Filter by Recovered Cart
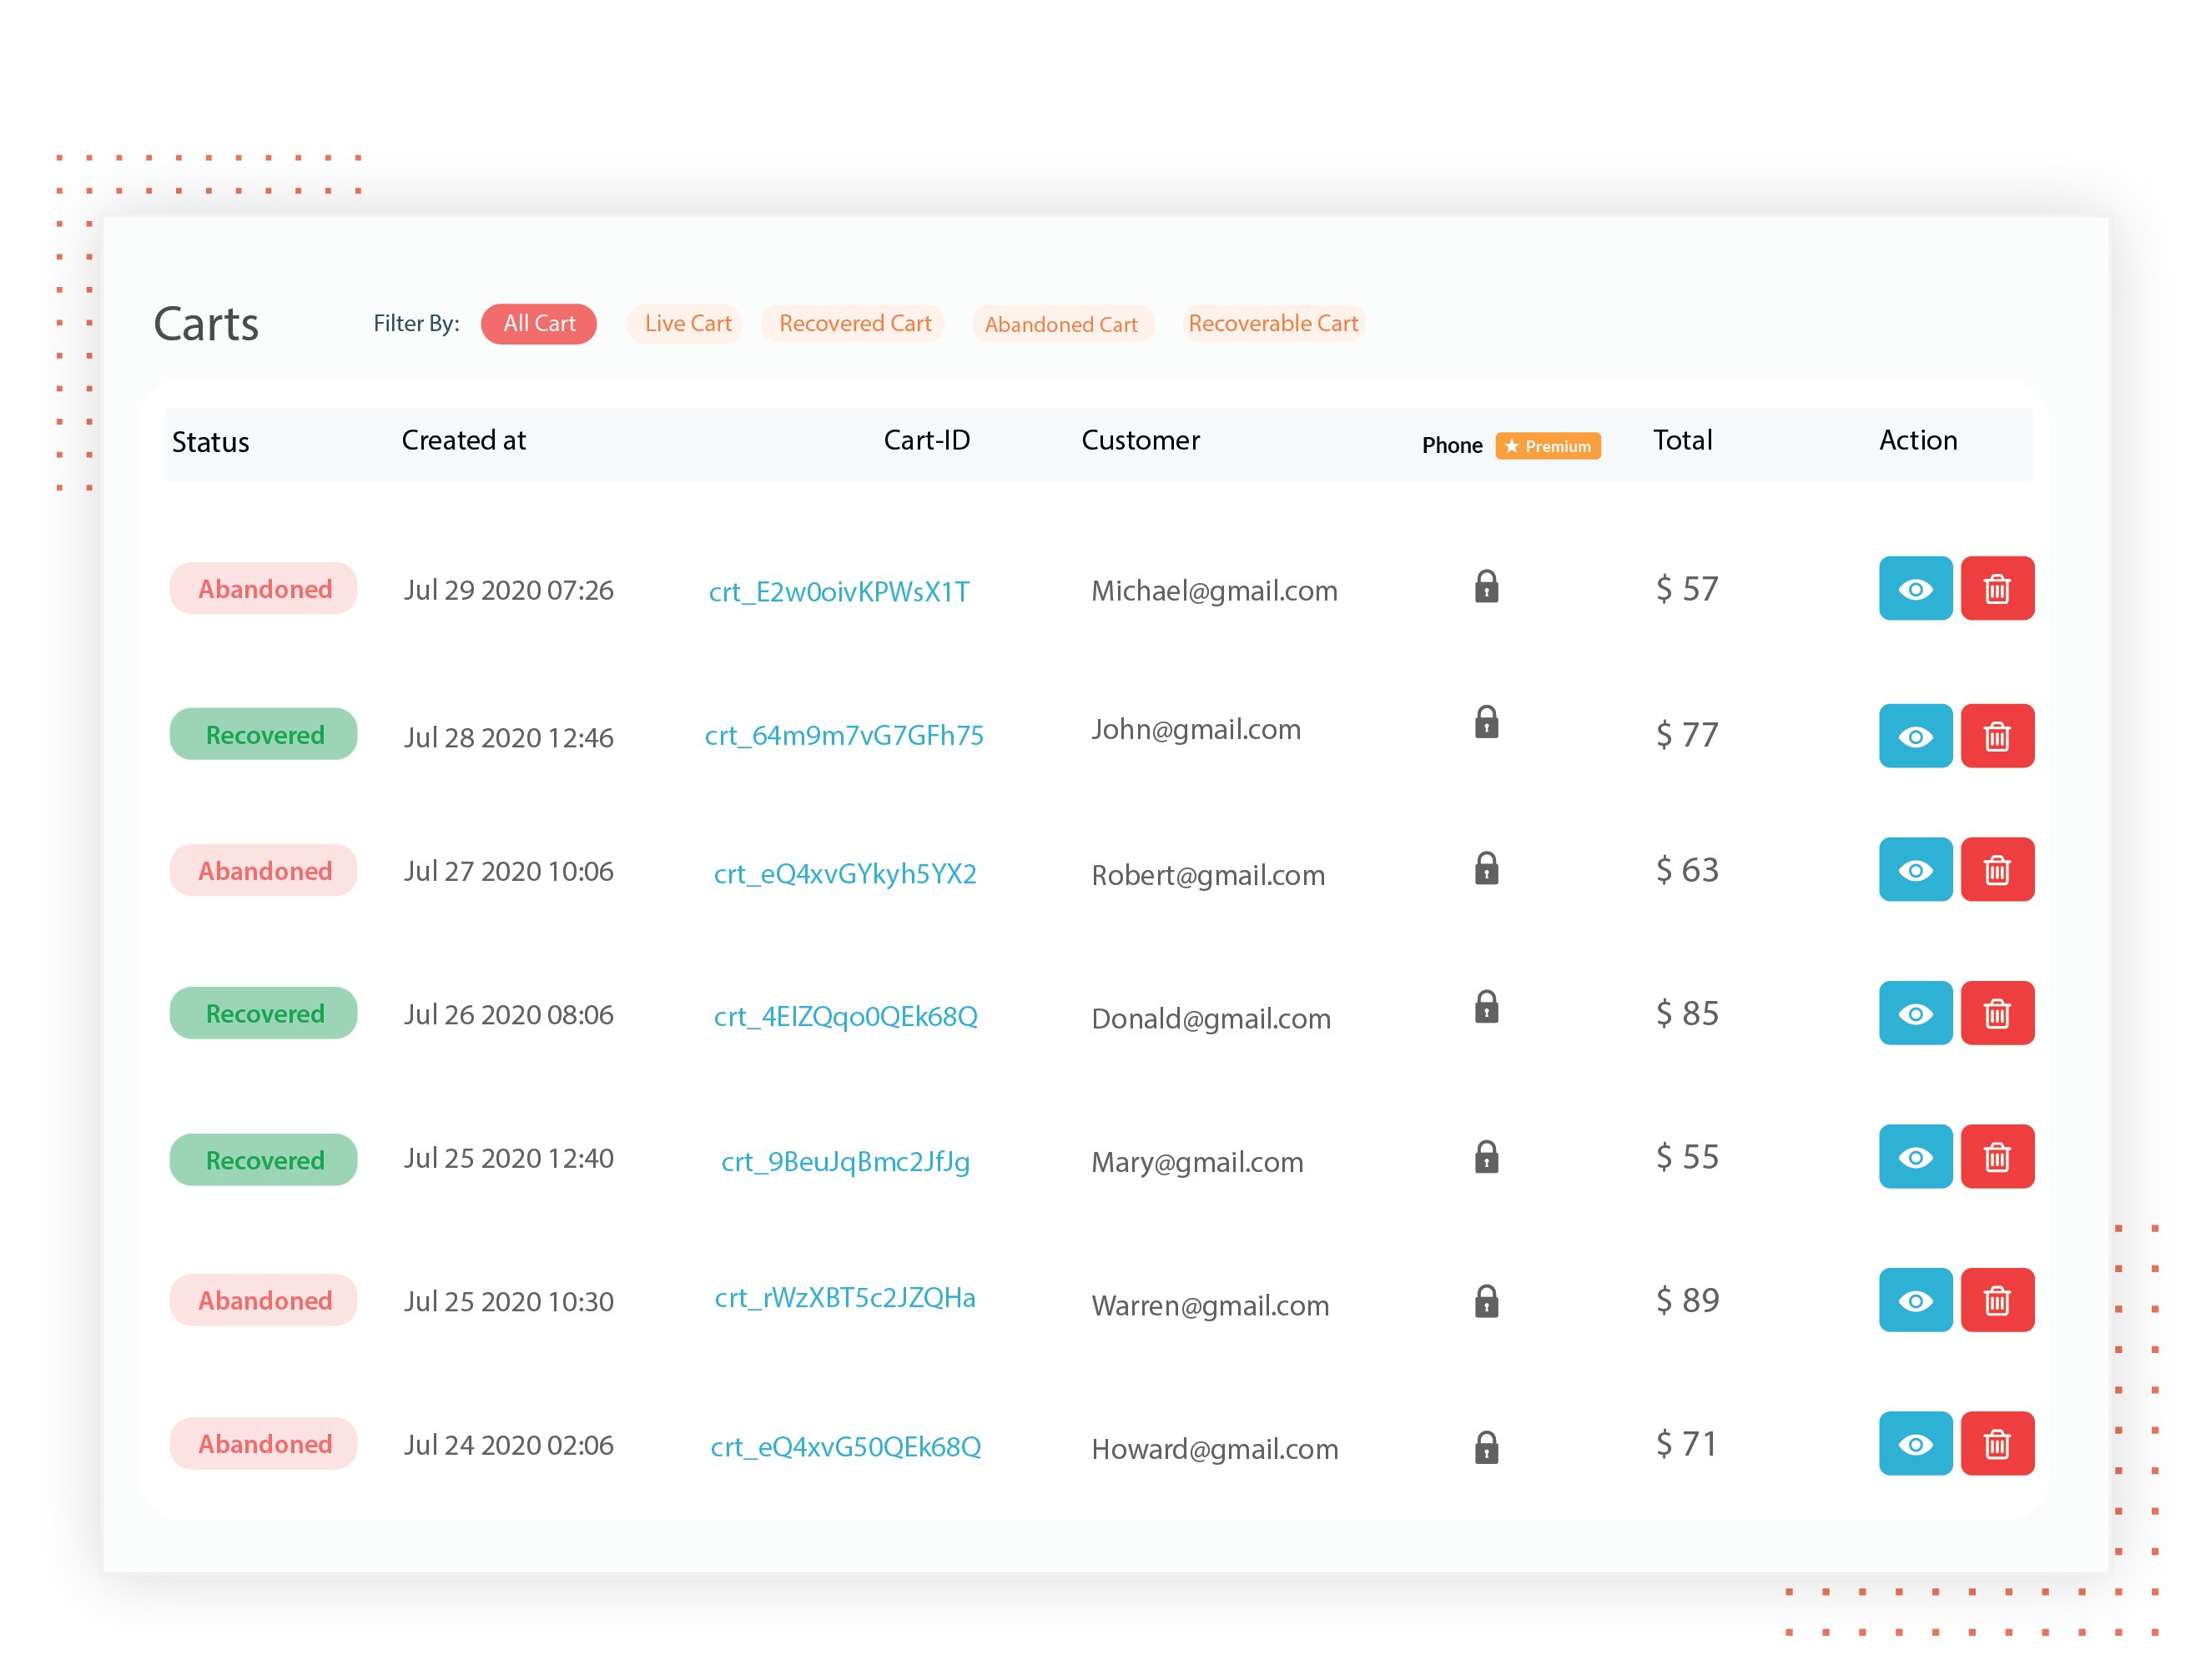Screen dimensions: 2206x1680 click(853, 324)
